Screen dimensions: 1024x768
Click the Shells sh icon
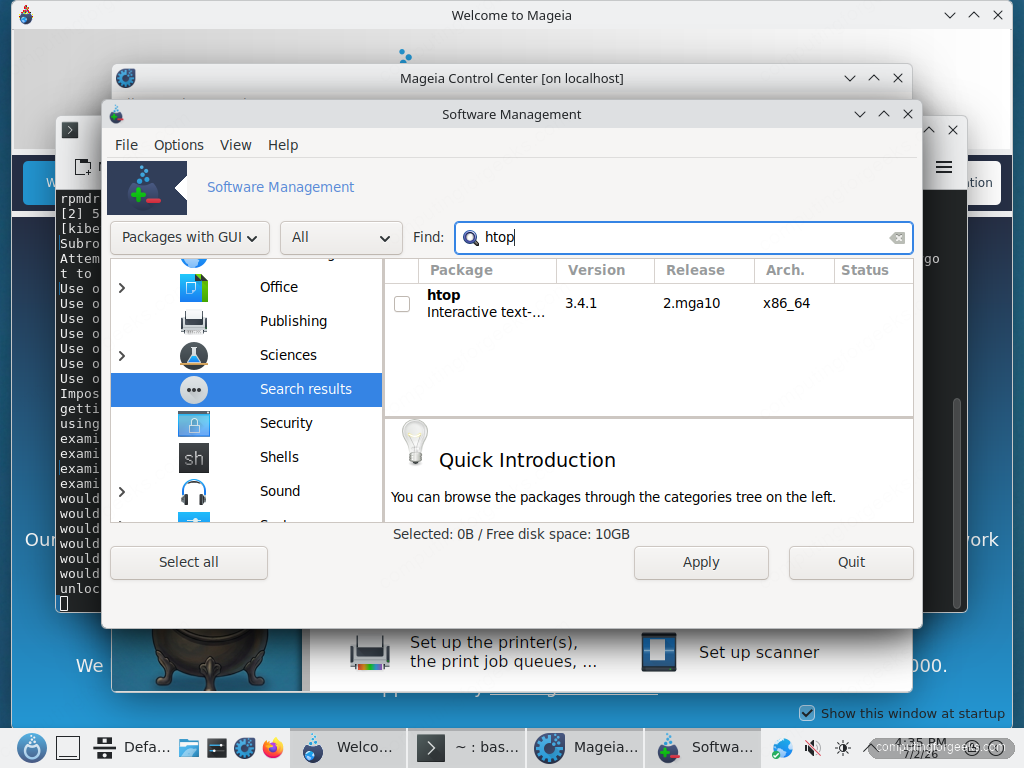point(194,458)
